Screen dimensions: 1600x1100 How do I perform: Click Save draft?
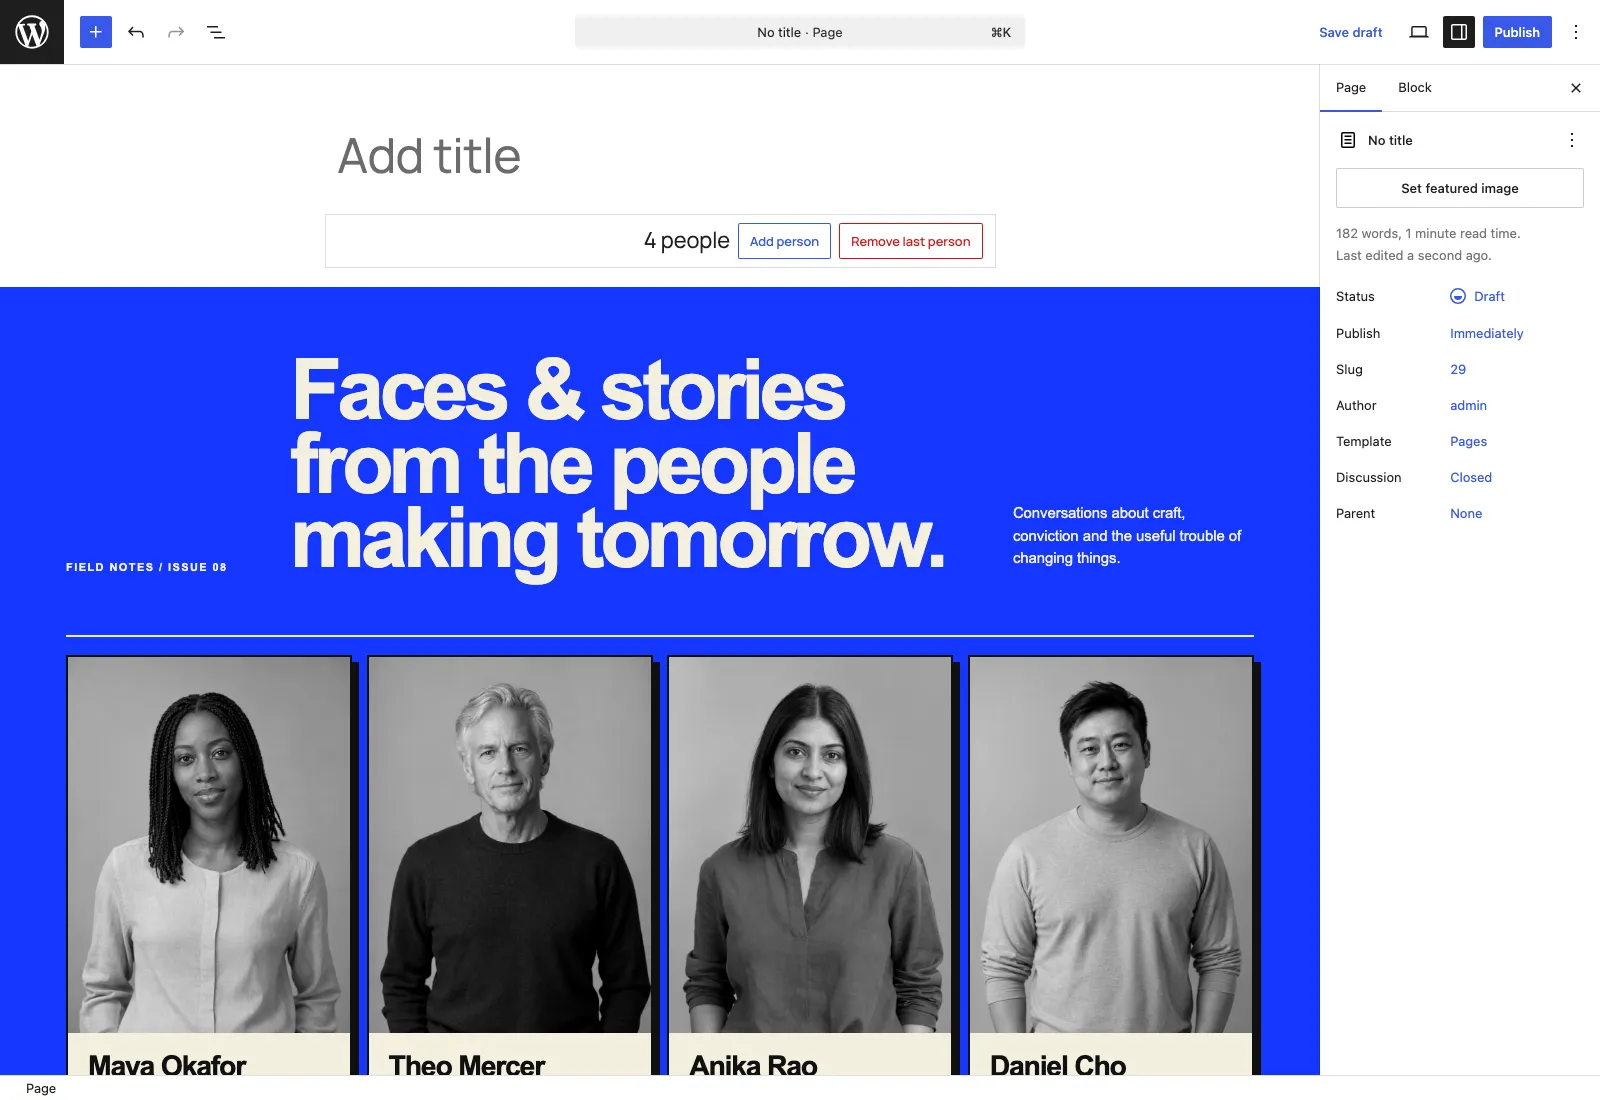(1351, 32)
